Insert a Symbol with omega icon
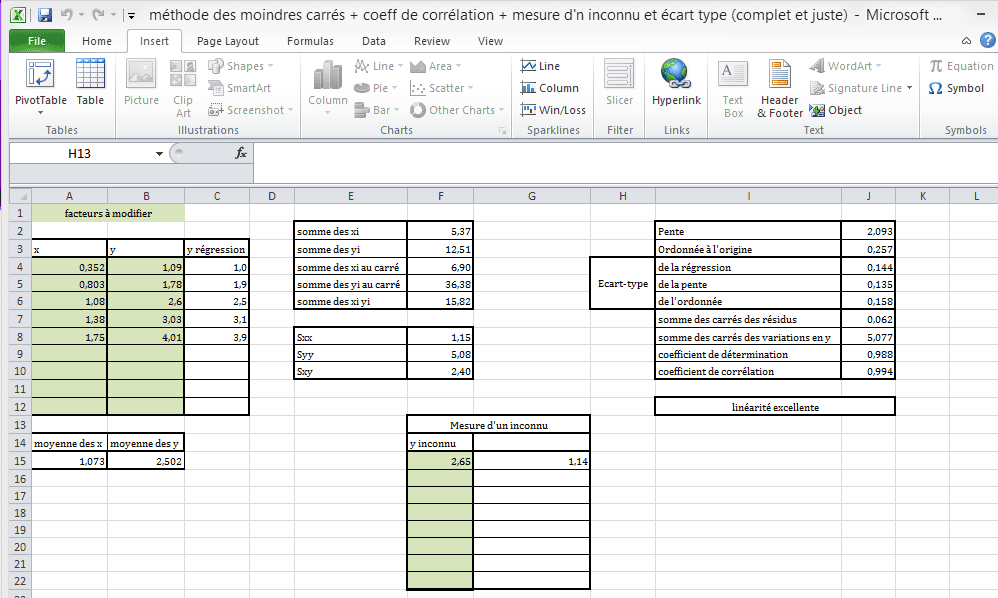This screenshot has height=598, width=998. click(x=957, y=88)
